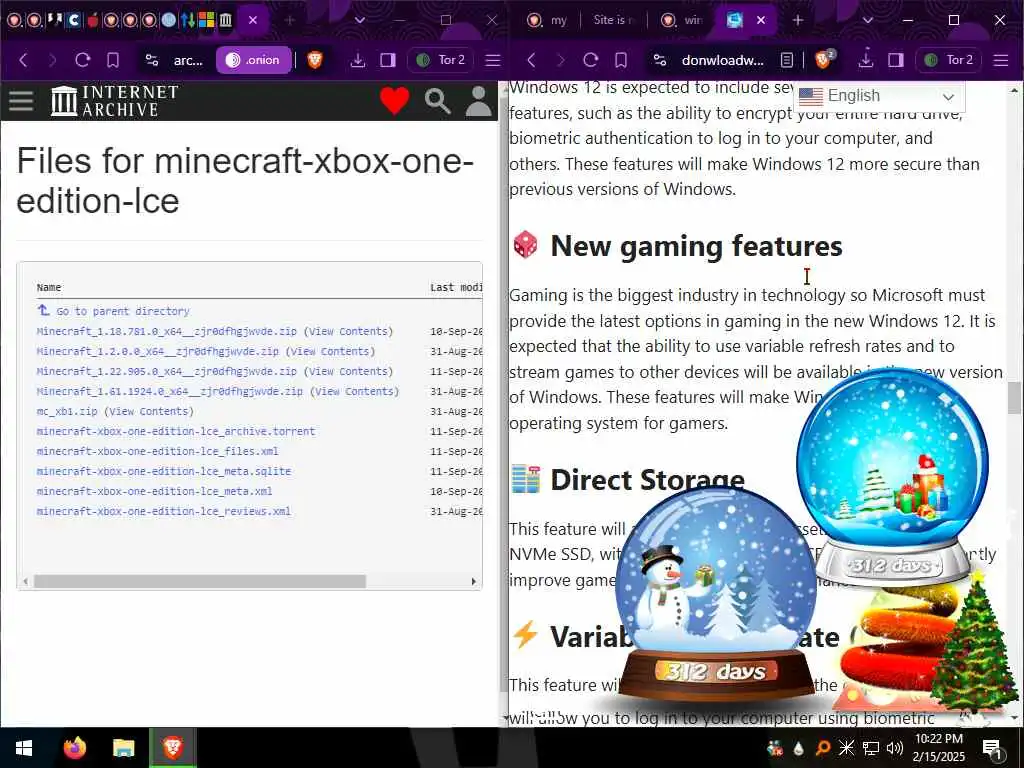Viewport: 1024px width, 768px height.
Task: Open volume control in the system tray
Action: point(895,748)
